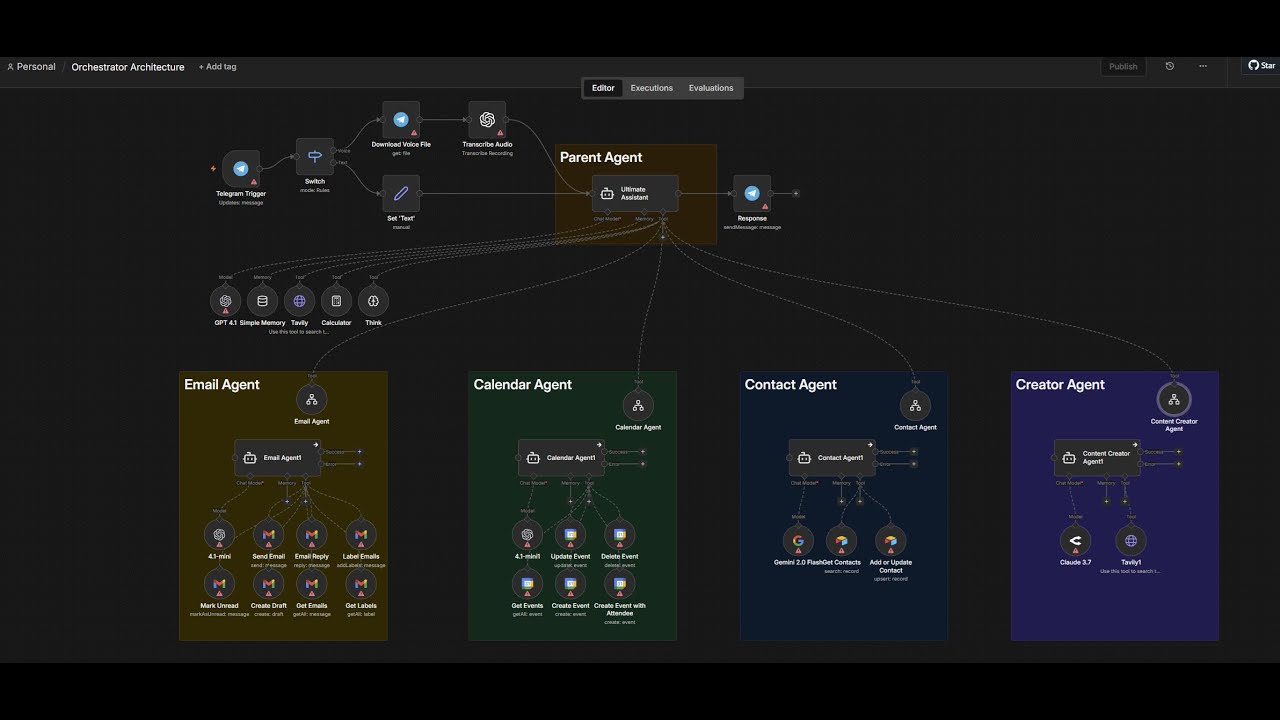This screenshot has width=1280, height=720.
Task: Open the Personal project breadcrumb
Action: tap(31, 67)
